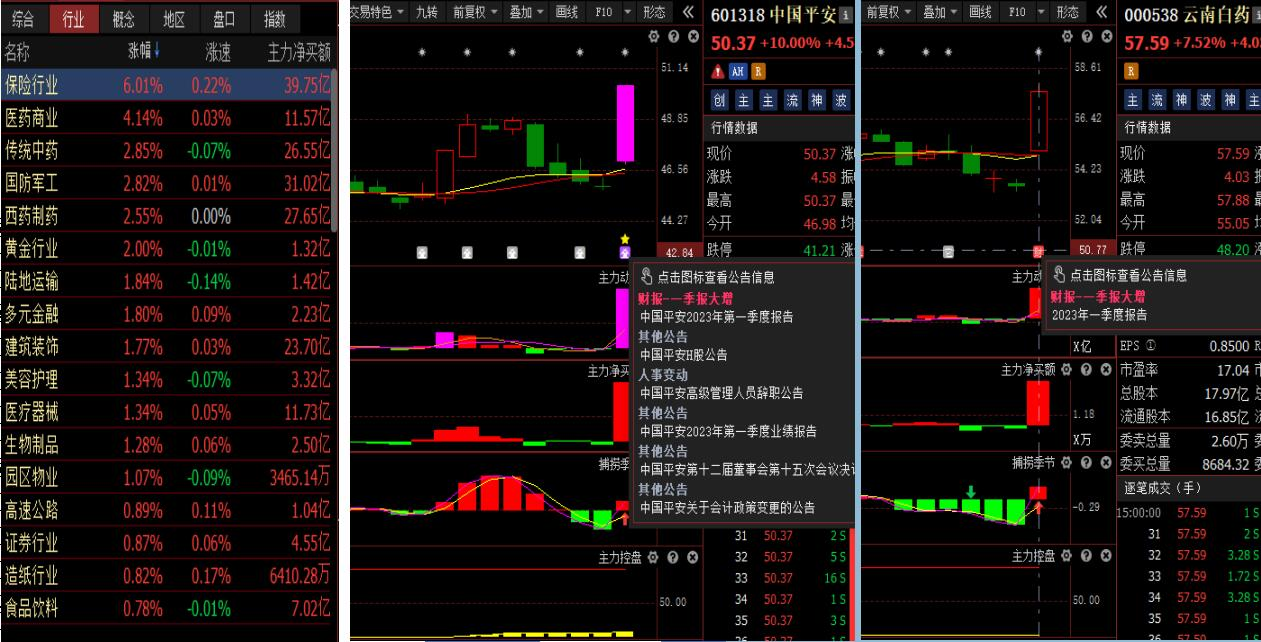Click 九转 button in 中国平安 toolbar
1261x642 pixels.
(x=427, y=12)
